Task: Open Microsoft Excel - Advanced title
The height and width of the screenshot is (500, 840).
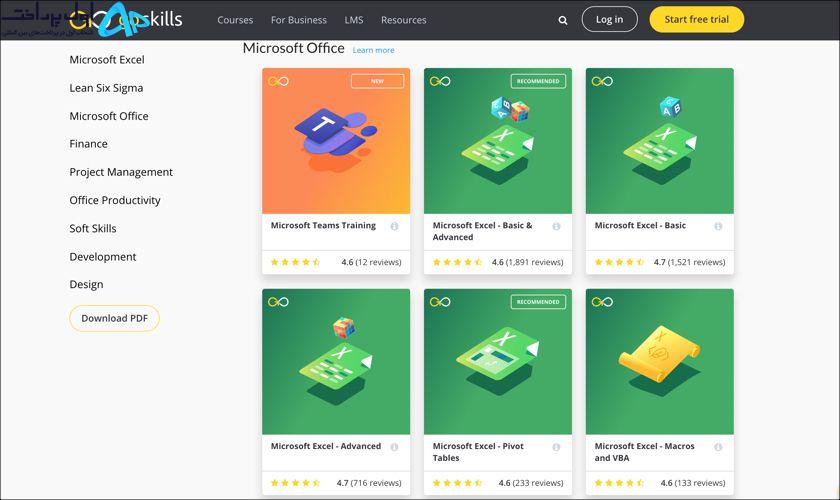Action: 326,446
